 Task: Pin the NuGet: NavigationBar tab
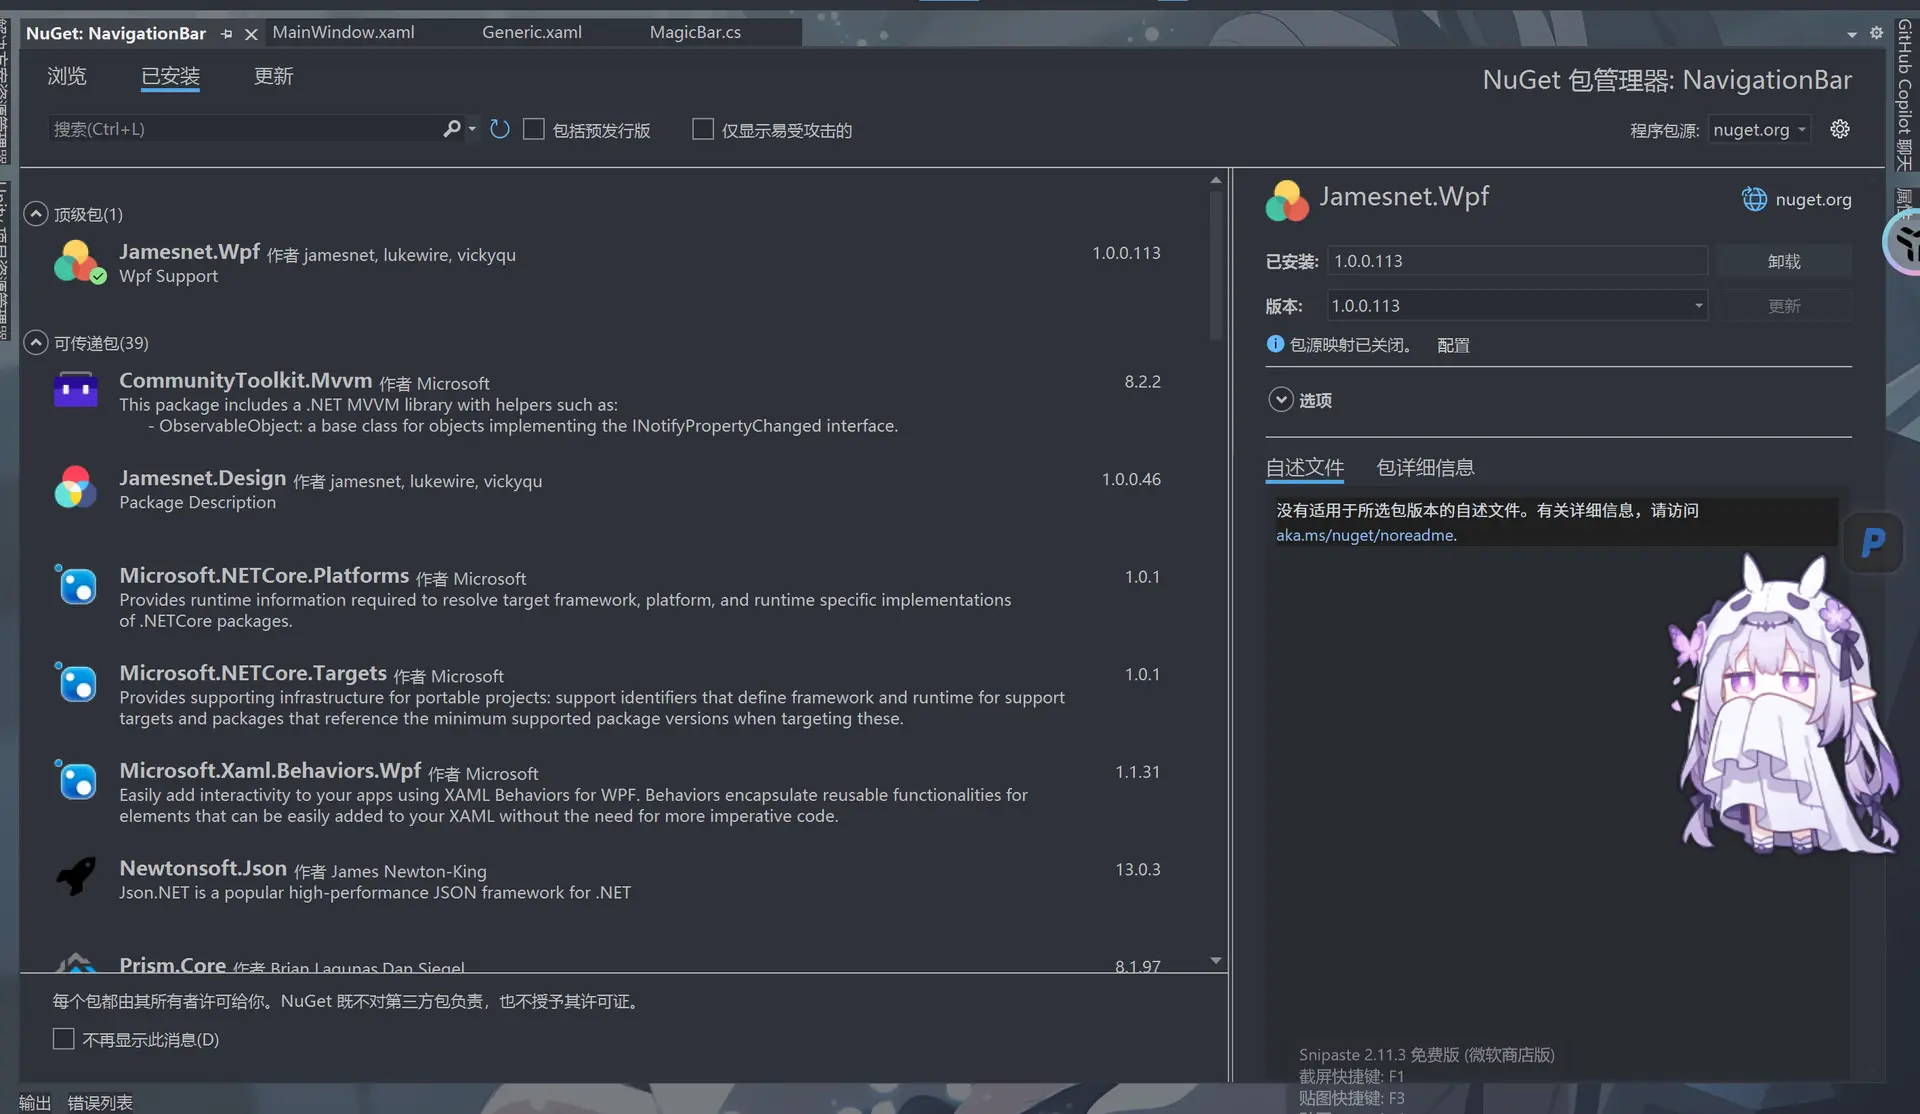[x=227, y=34]
